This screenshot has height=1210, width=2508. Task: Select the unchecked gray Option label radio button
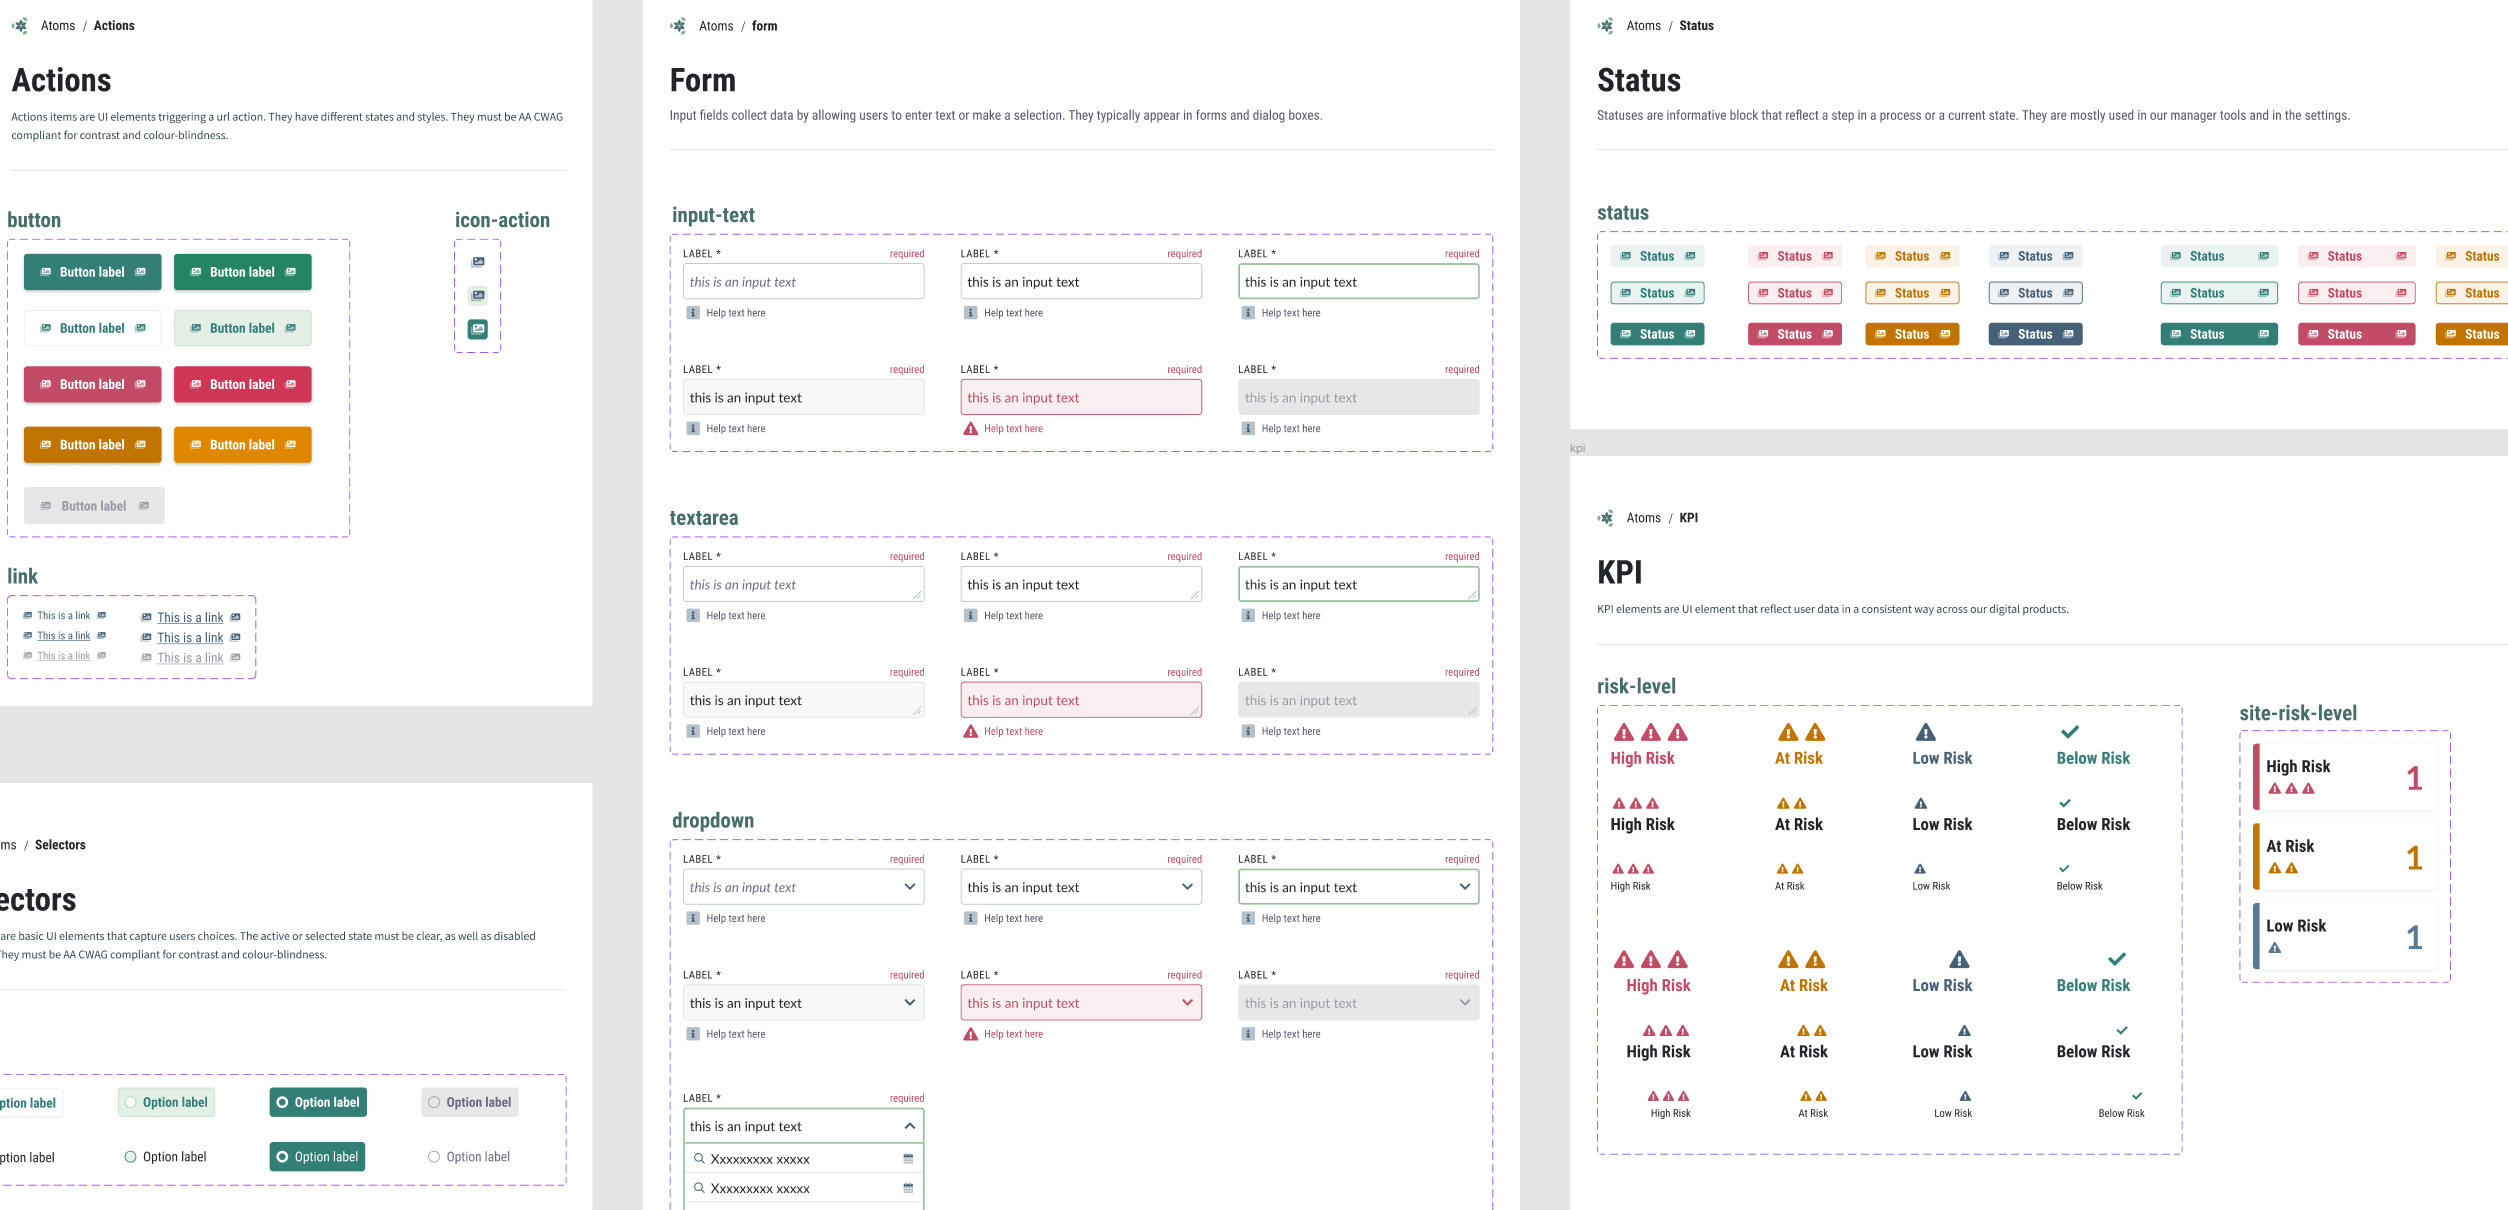[x=434, y=1102]
